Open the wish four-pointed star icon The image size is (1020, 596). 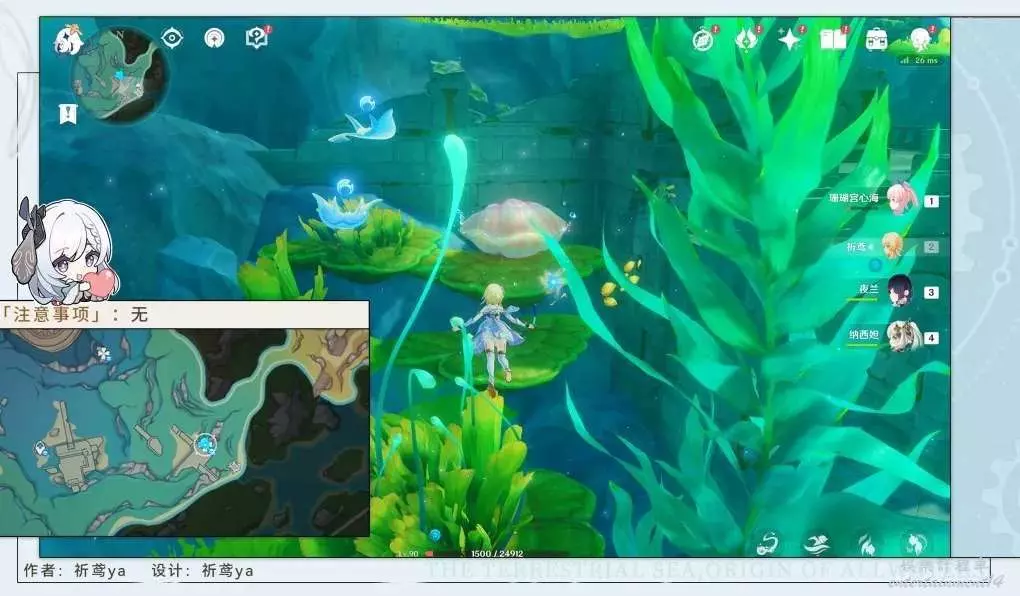[x=790, y=40]
